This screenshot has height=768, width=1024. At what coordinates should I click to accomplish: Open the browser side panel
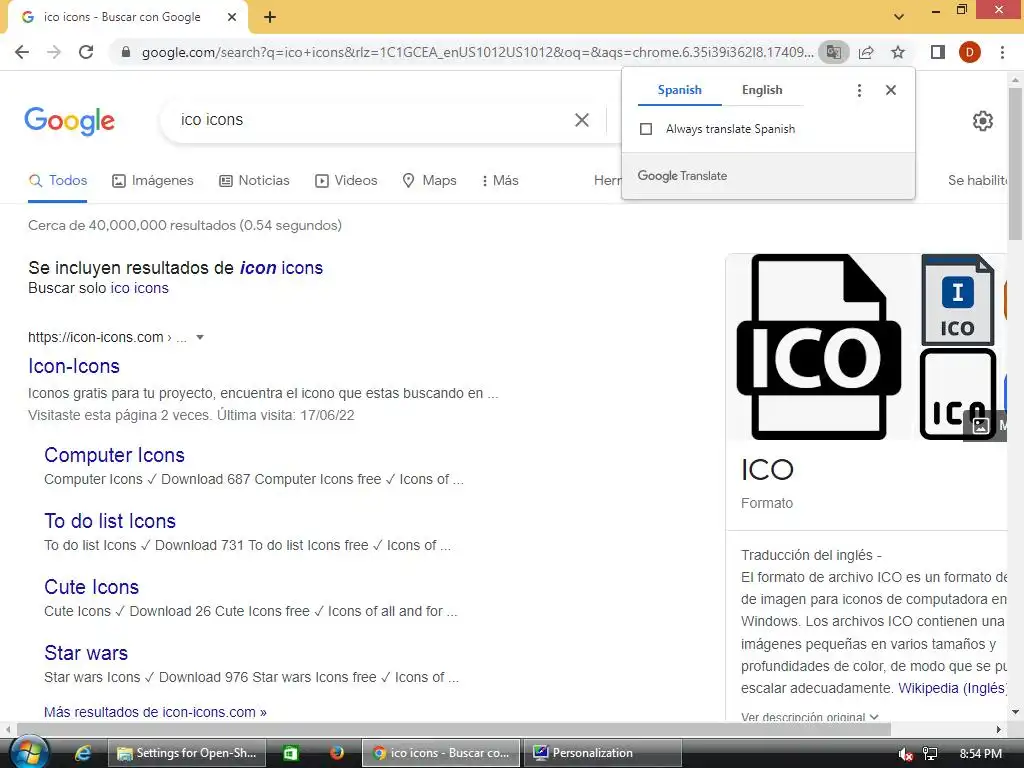[x=938, y=52]
